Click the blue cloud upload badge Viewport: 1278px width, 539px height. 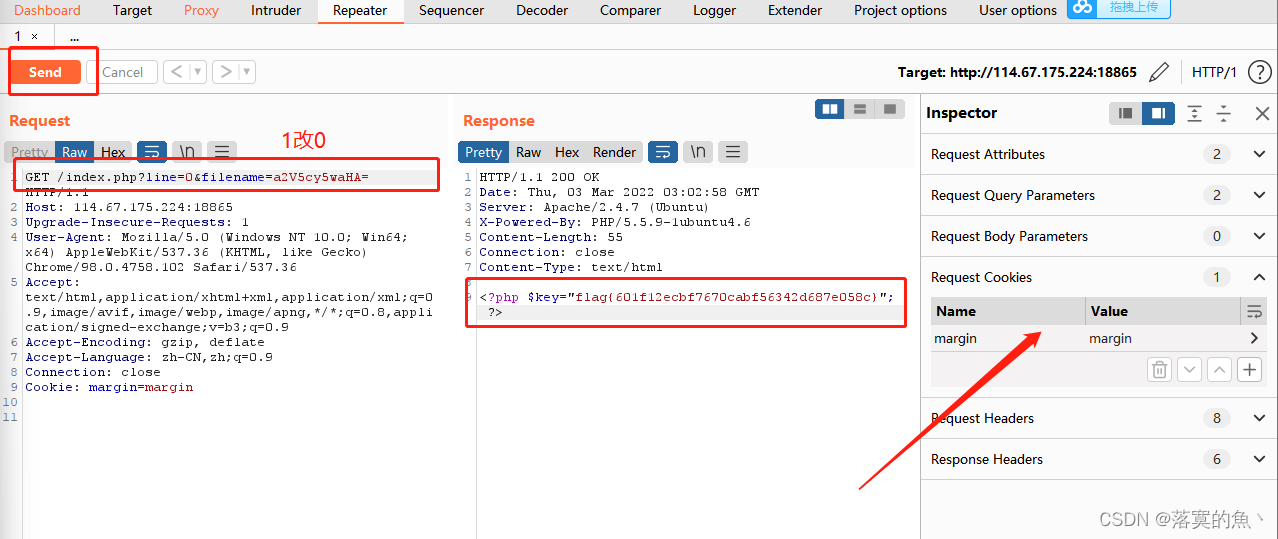click(x=1118, y=9)
